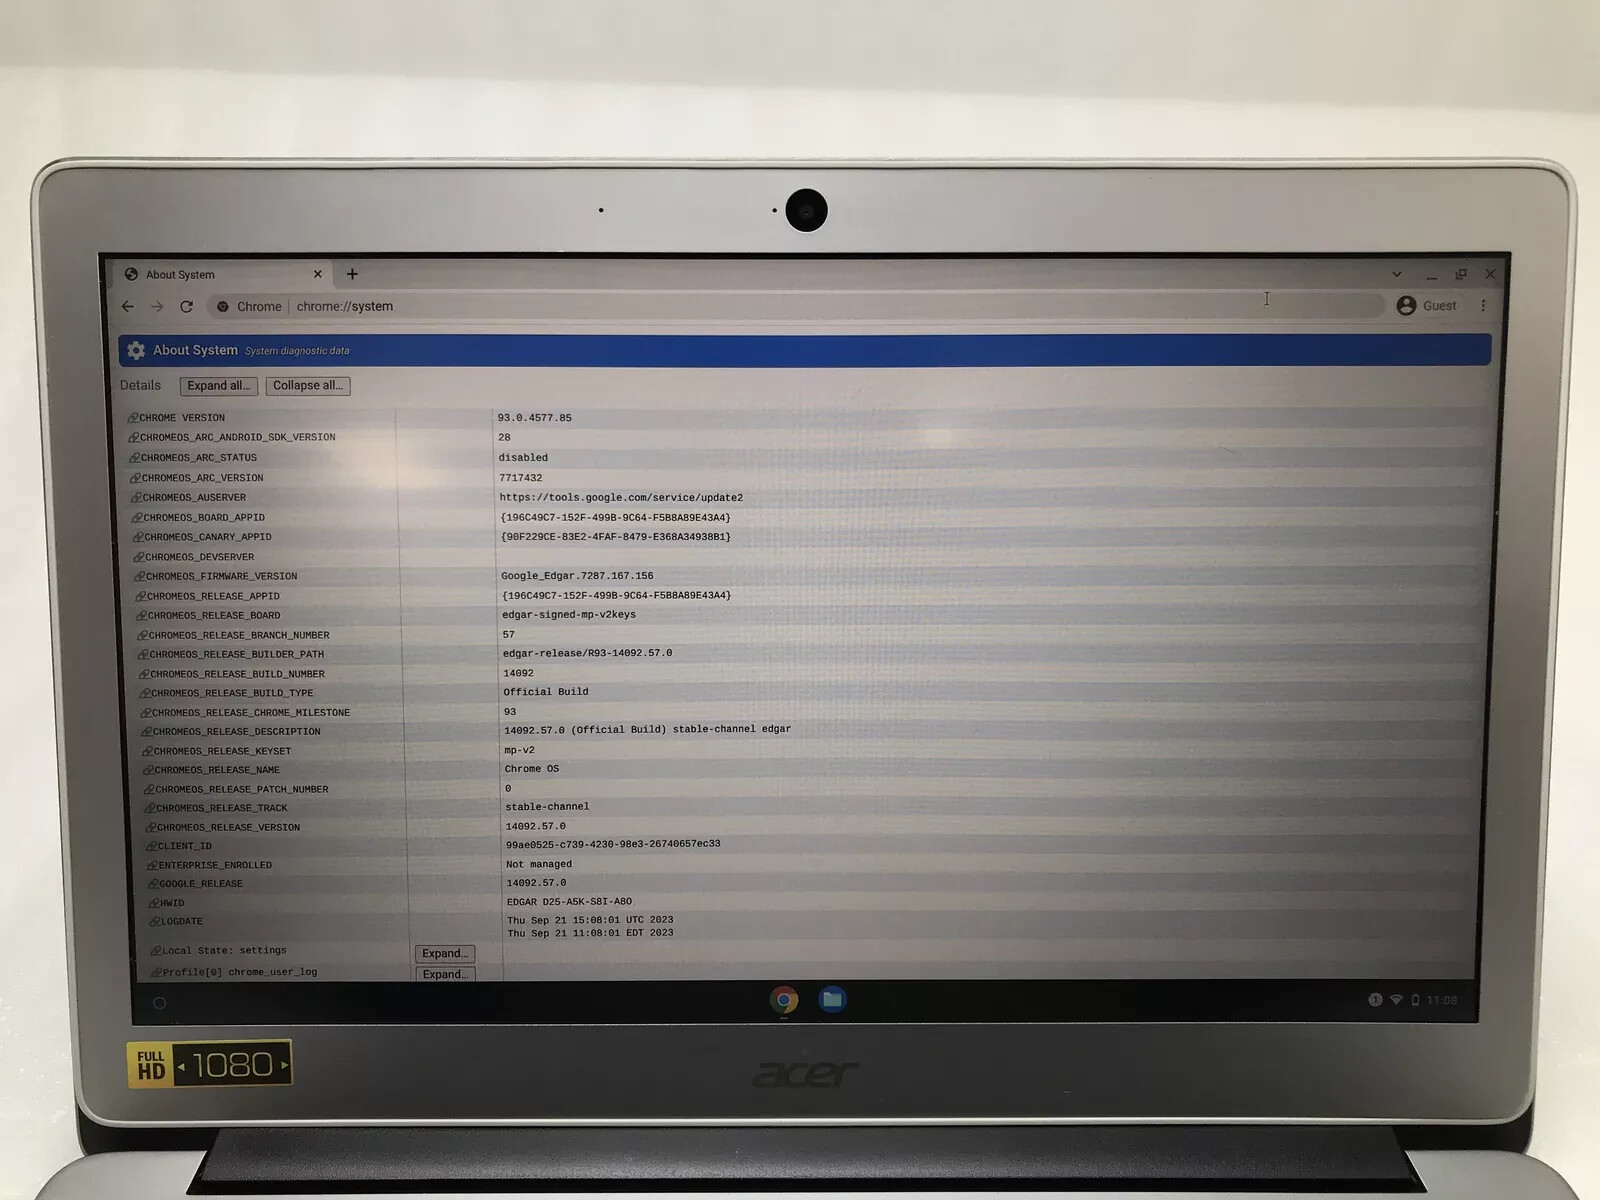Click the CHROMEOS_RELEASE_PATCH_NUMBER label
This screenshot has width=1600, height=1200.
(242, 789)
